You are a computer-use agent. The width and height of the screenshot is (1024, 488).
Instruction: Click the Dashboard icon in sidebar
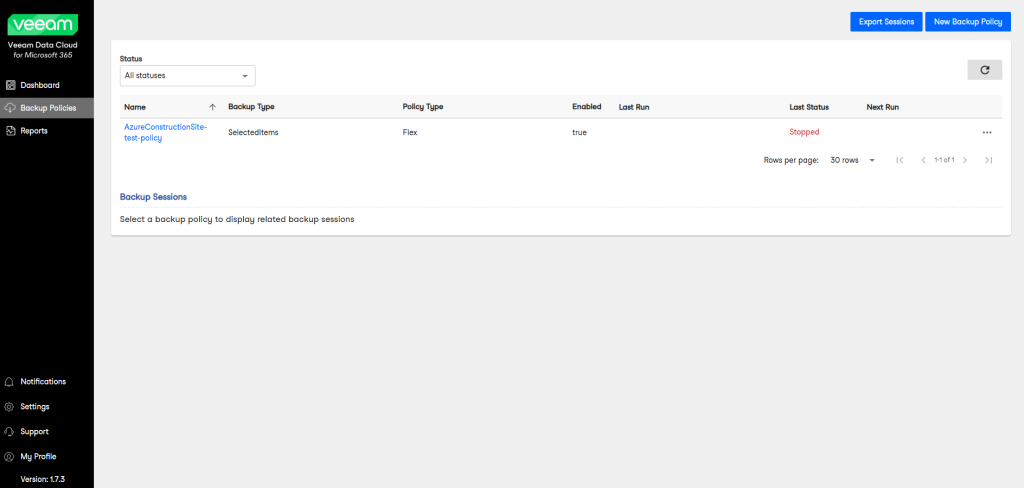pyautogui.click(x=10, y=85)
